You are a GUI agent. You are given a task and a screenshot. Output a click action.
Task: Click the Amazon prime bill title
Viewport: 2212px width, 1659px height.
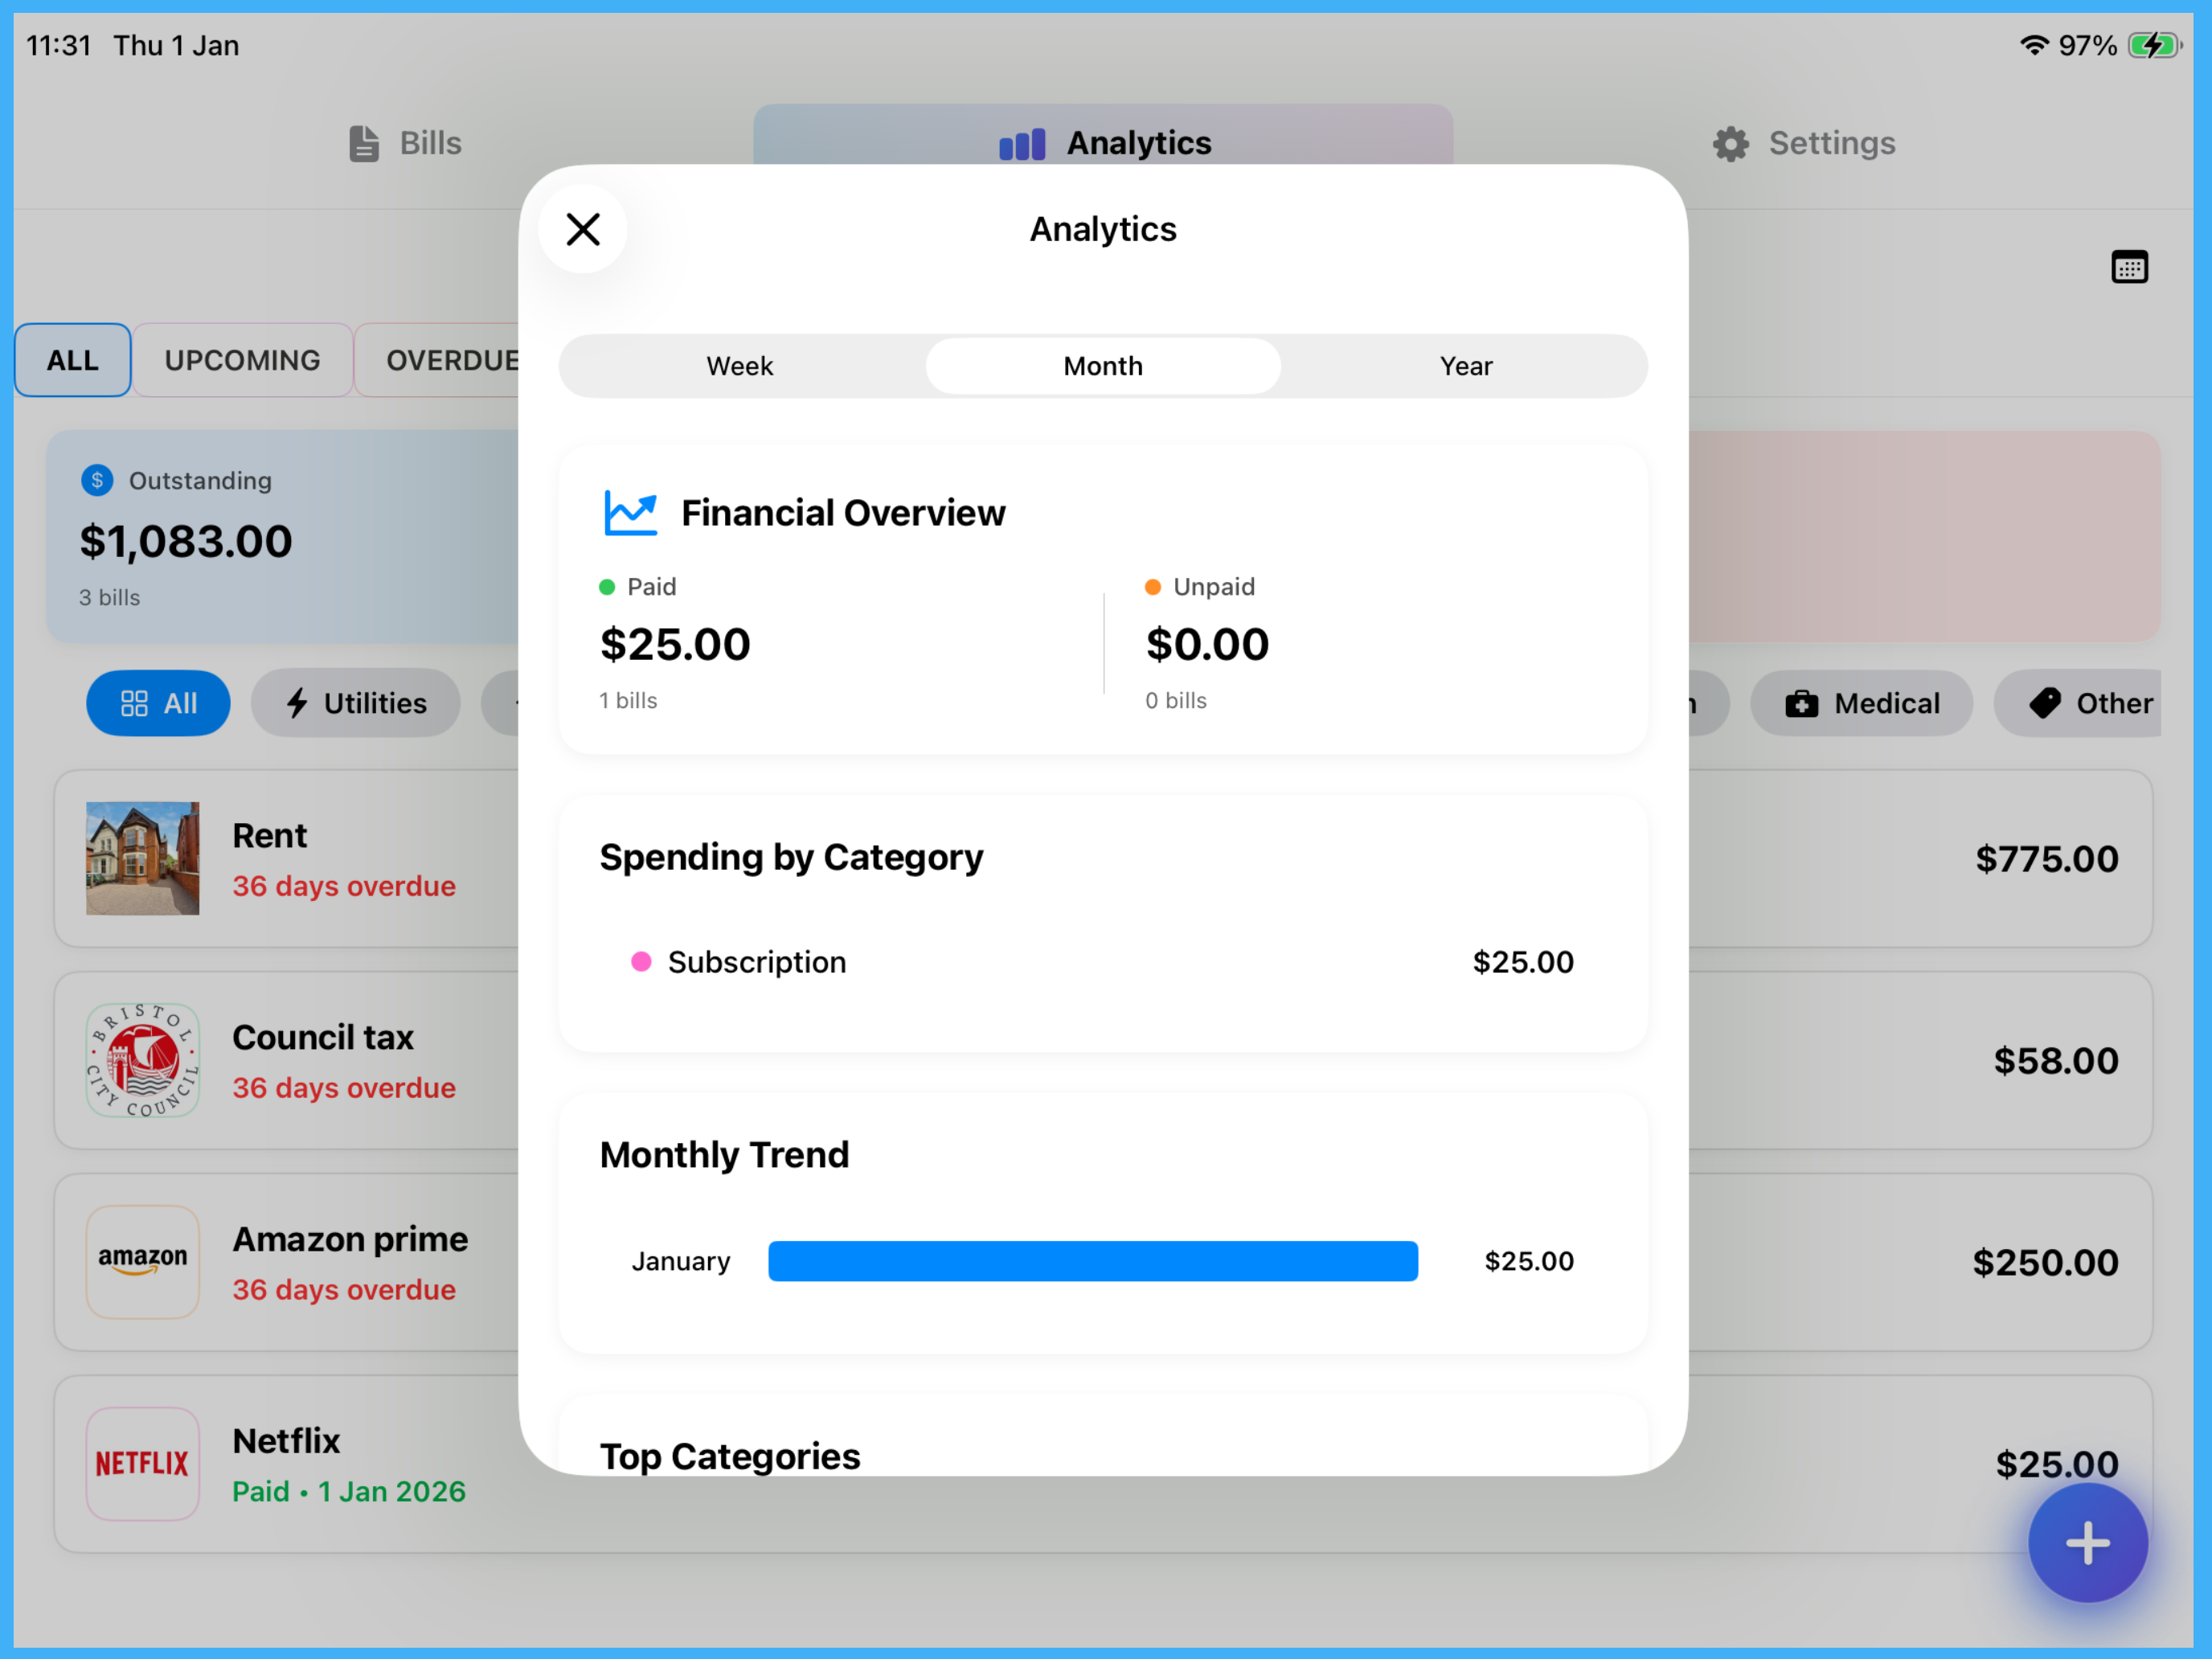tap(350, 1239)
